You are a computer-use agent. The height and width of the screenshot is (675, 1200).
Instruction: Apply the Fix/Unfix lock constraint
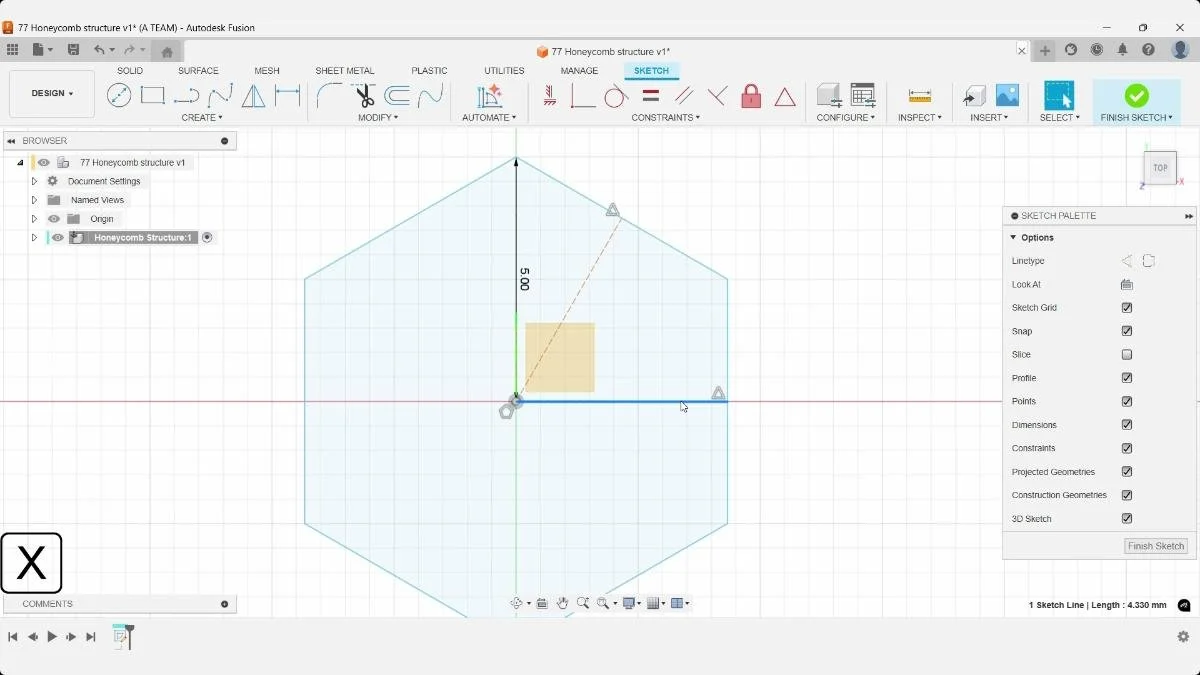tap(751, 96)
